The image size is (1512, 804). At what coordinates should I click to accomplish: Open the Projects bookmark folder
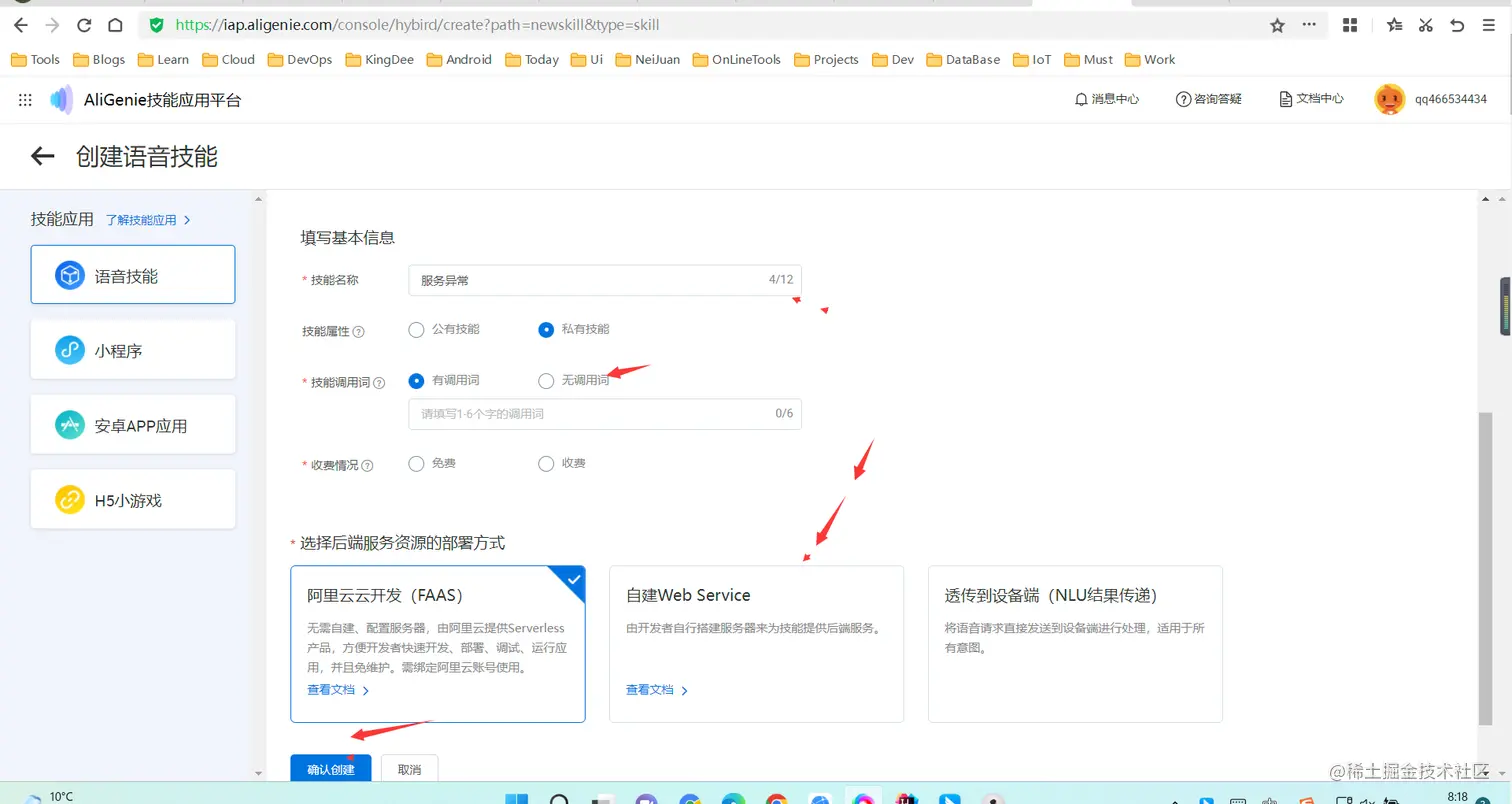826,60
